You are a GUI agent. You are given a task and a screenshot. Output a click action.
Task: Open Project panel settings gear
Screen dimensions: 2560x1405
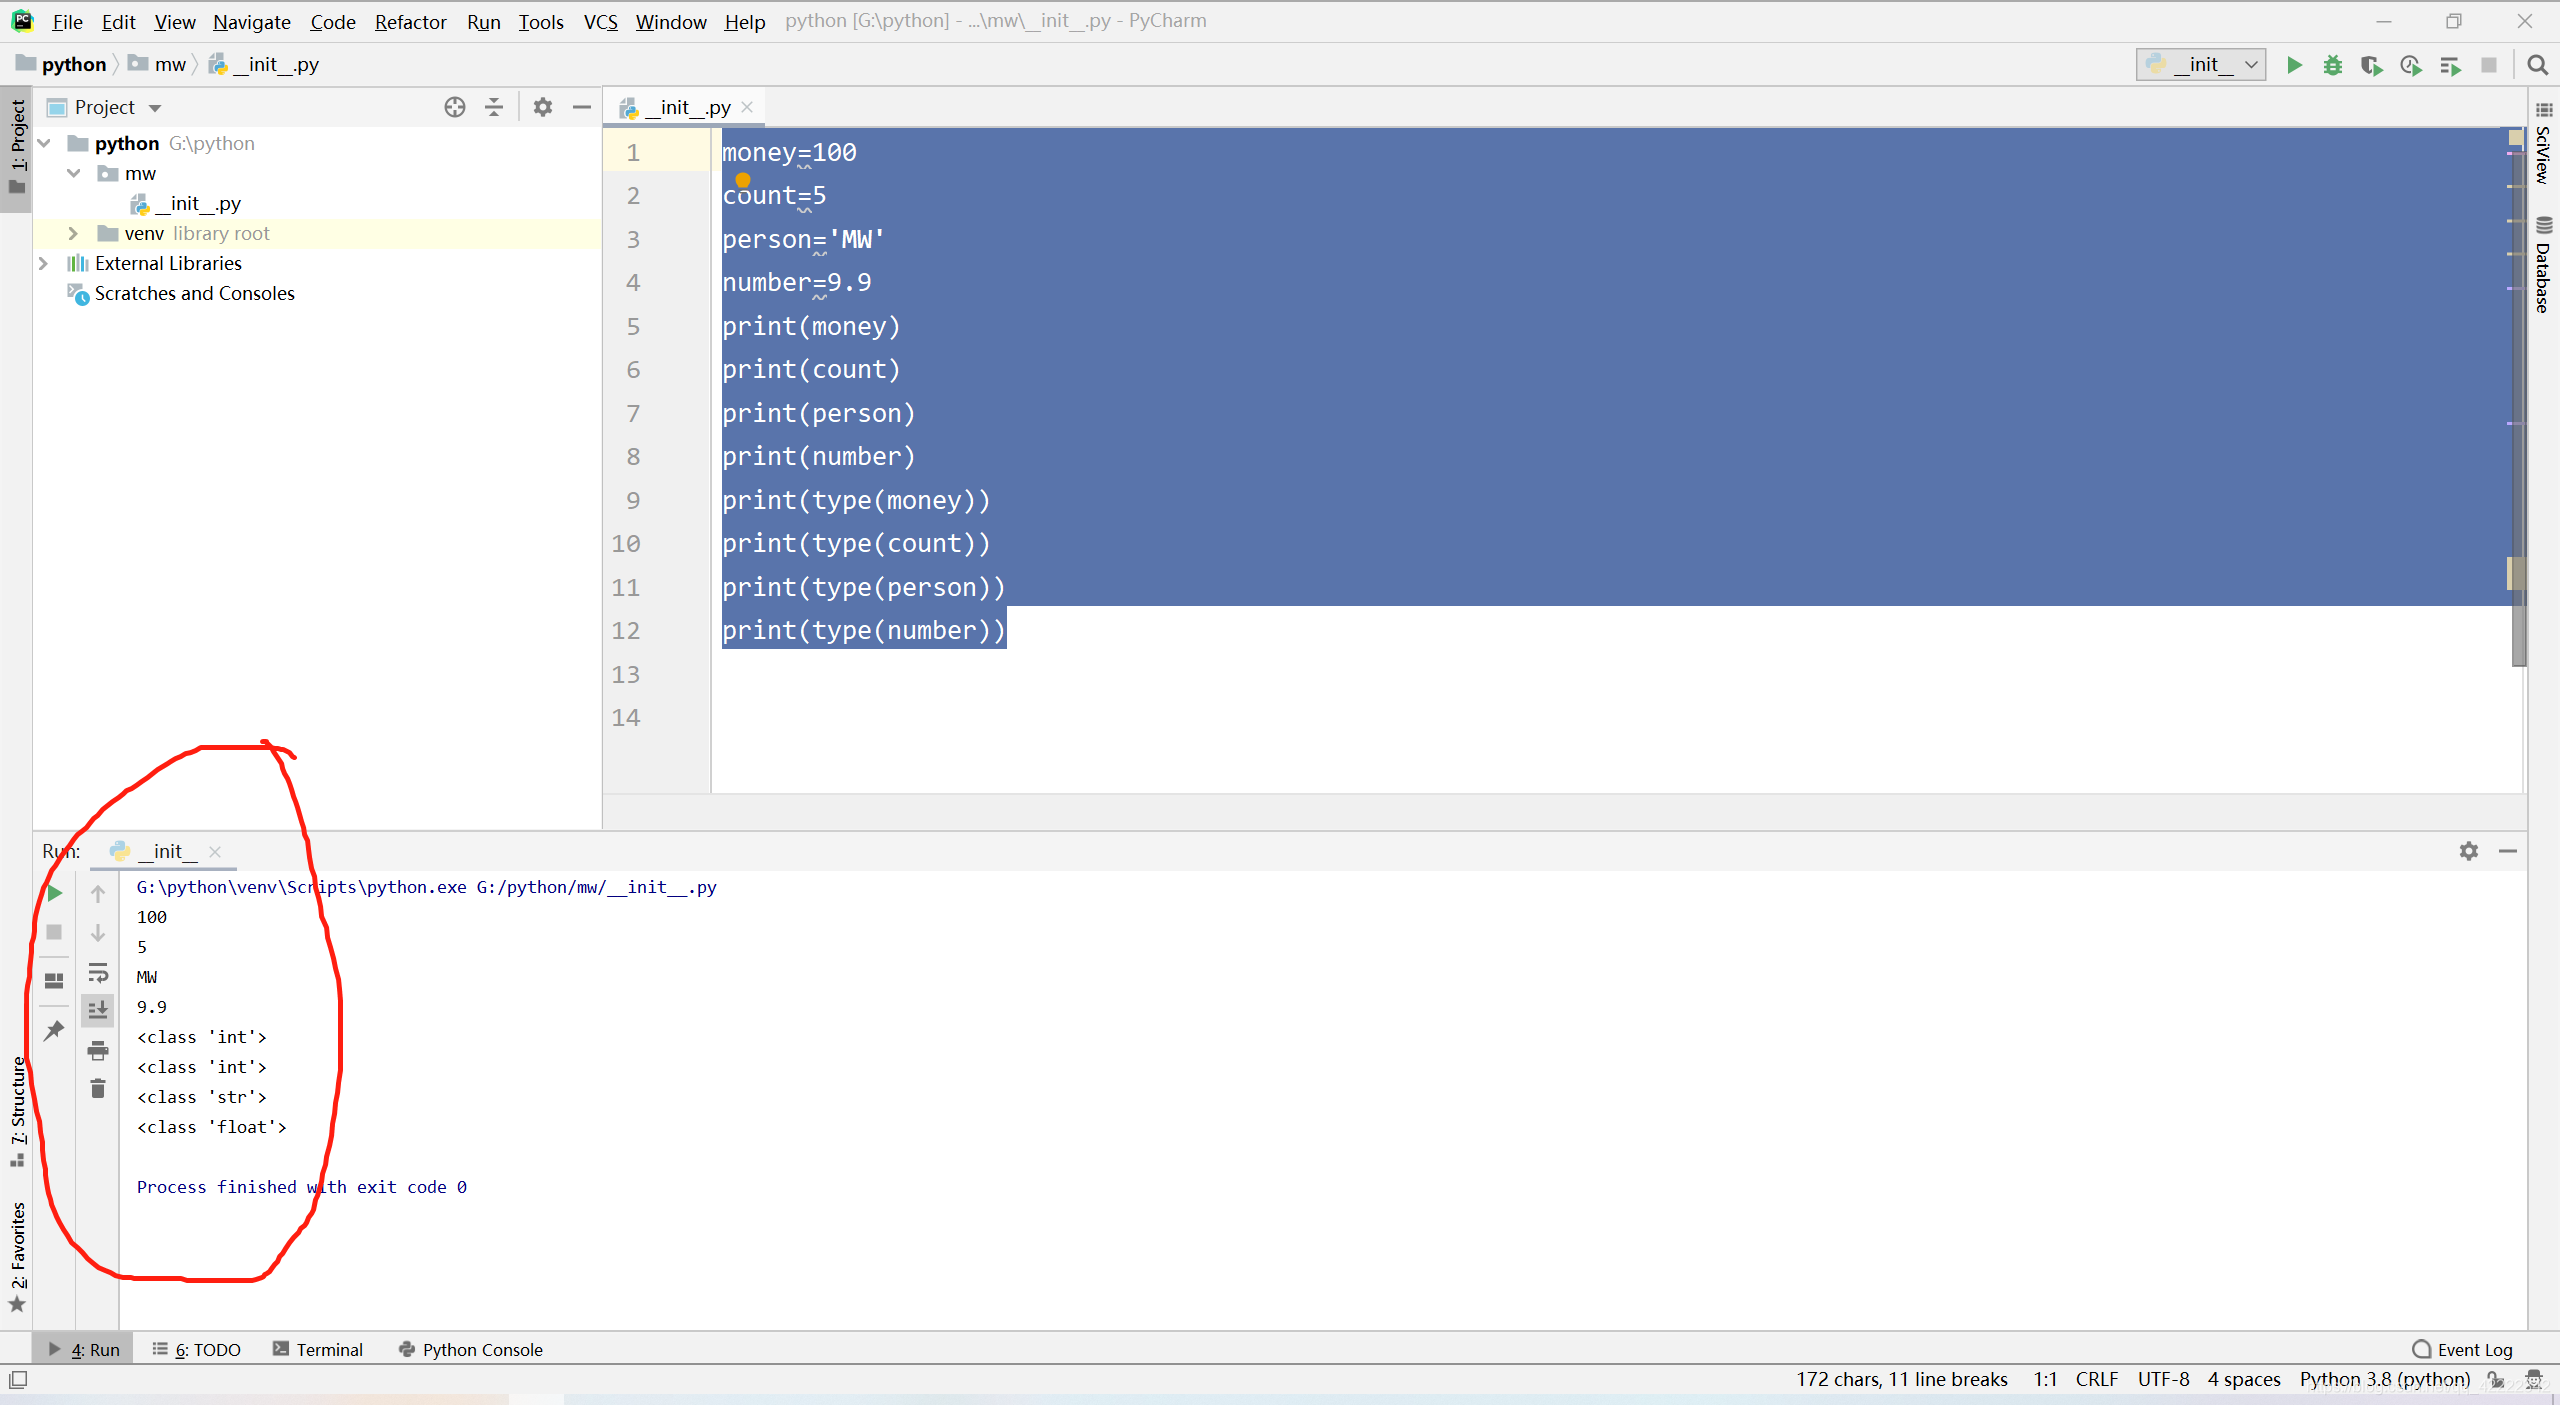(542, 107)
